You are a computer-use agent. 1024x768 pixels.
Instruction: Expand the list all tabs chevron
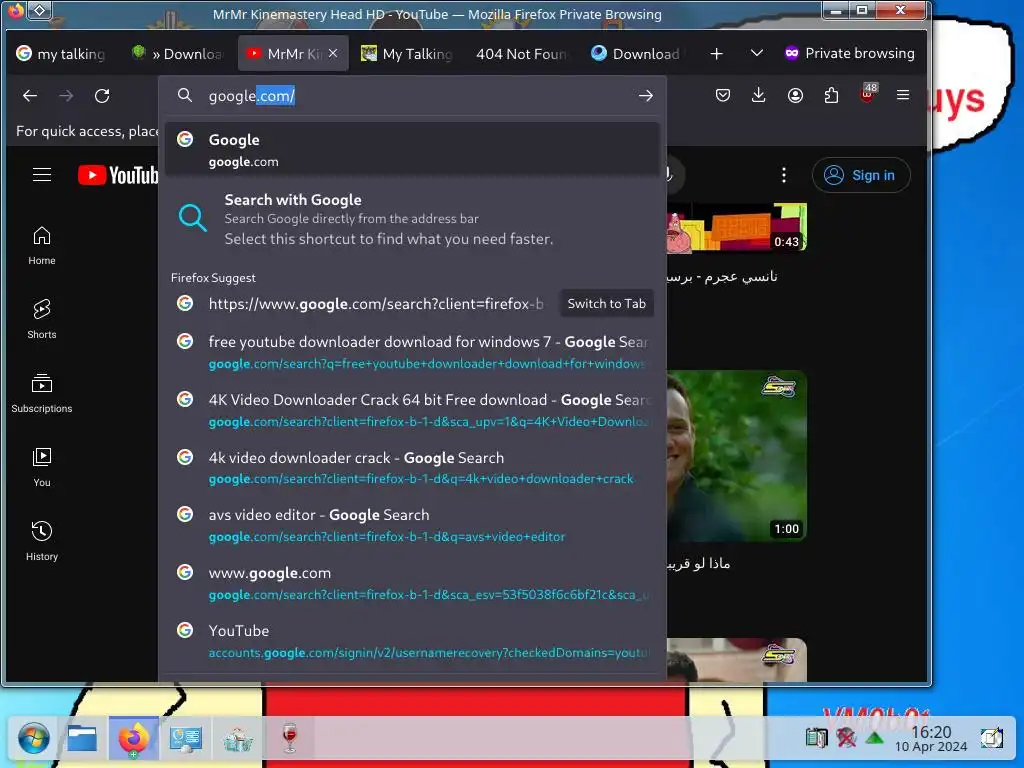click(756, 53)
